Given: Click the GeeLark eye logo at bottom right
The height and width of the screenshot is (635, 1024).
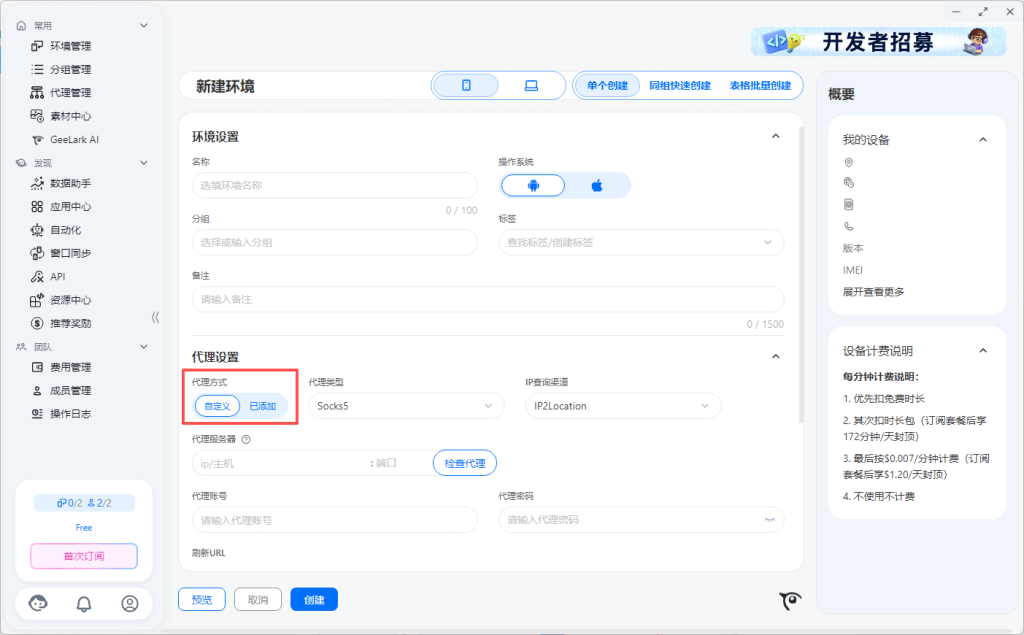Looking at the screenshot, I should coord(791,600).
